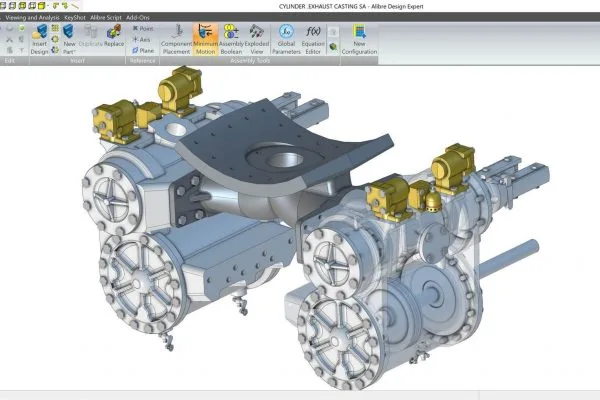
Task: Insert a reference Axis
Action: coord(141,39)
